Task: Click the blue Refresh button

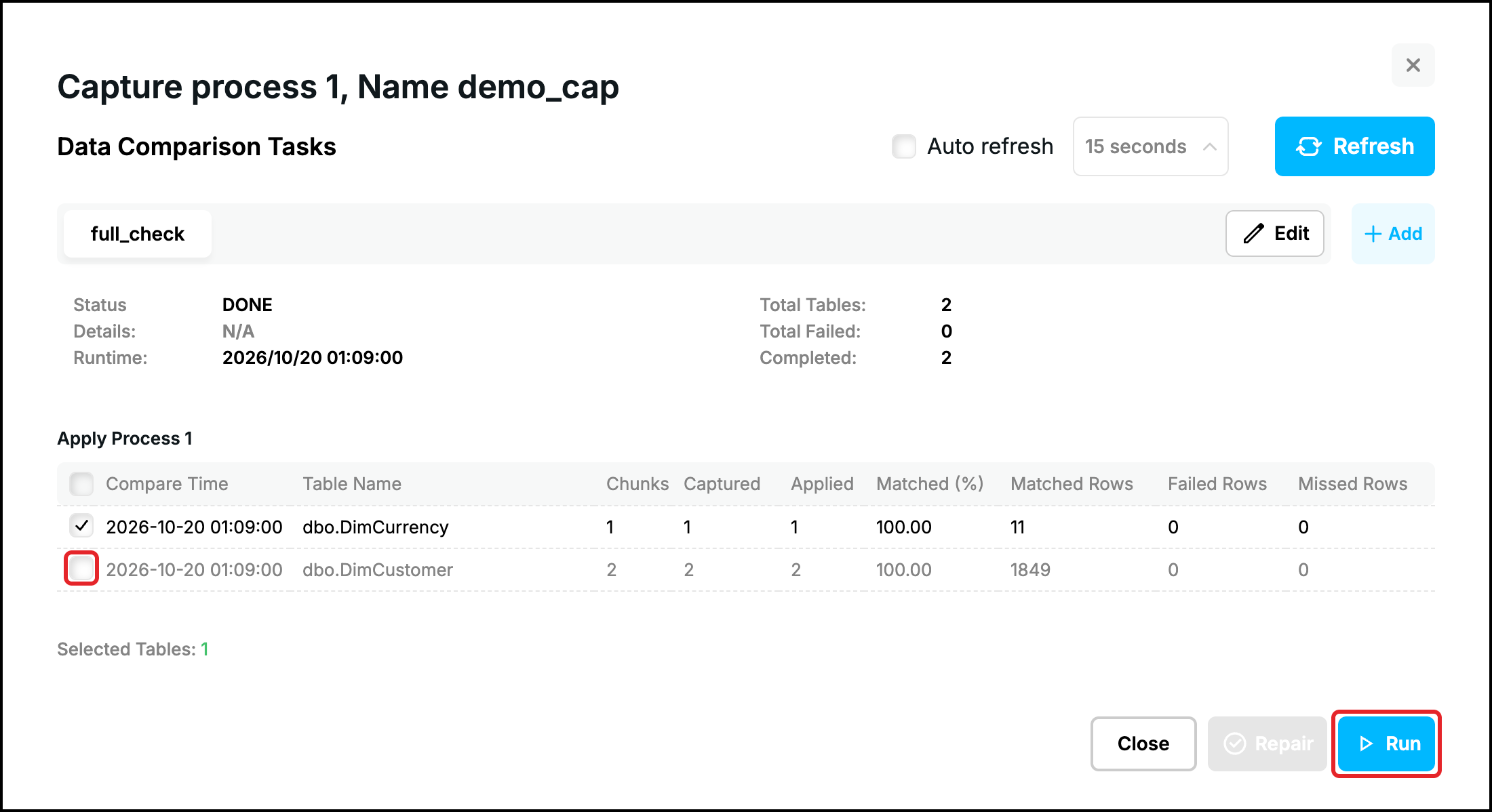Action: point(1355,147)
